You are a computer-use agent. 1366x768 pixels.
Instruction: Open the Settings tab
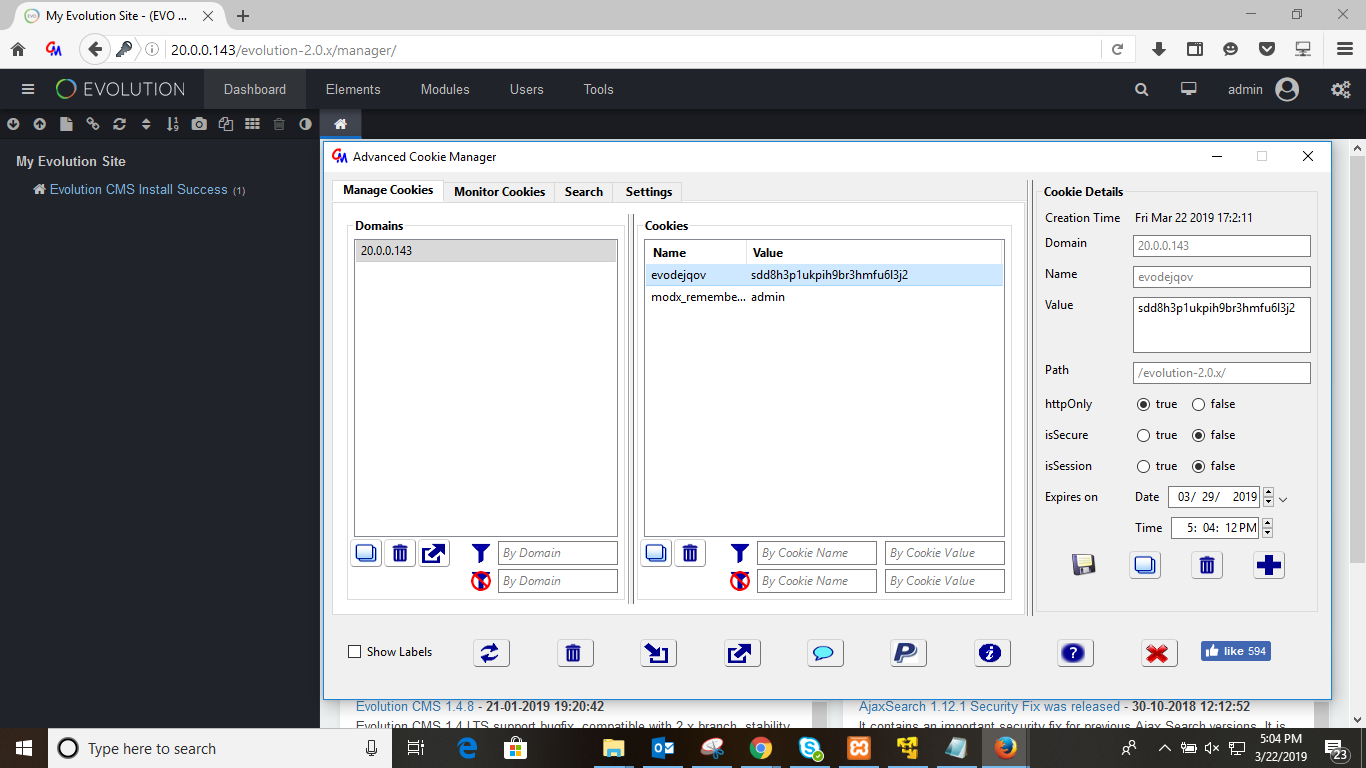coord(649,191)
